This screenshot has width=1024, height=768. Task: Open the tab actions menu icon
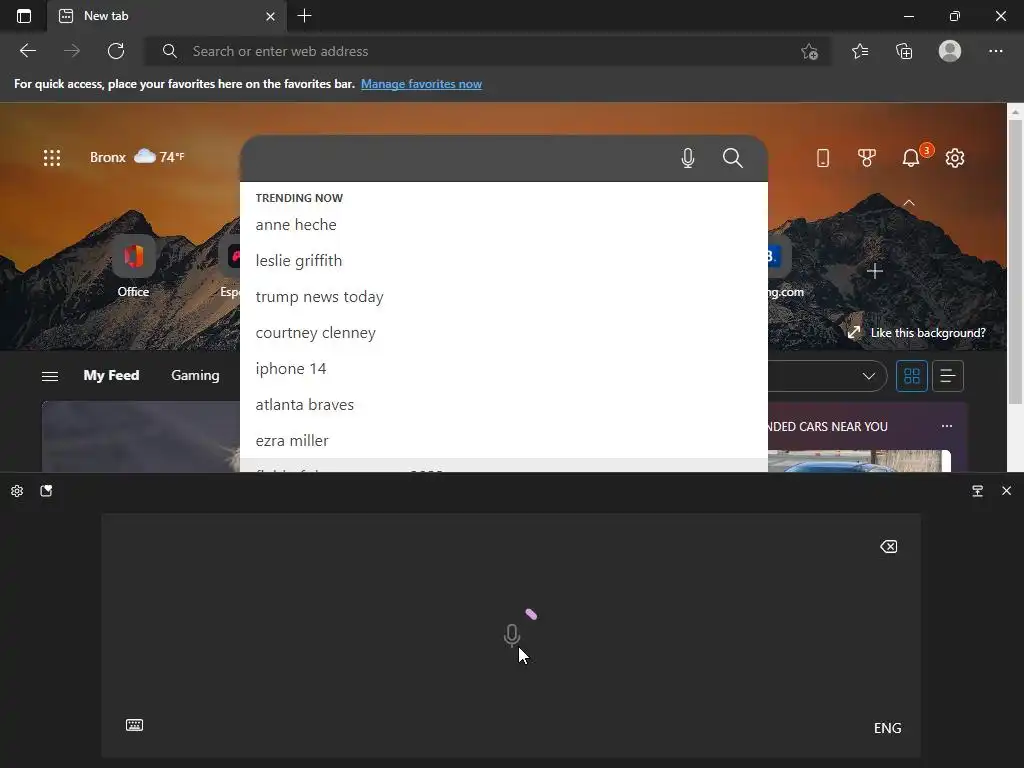tap(24, 16)
